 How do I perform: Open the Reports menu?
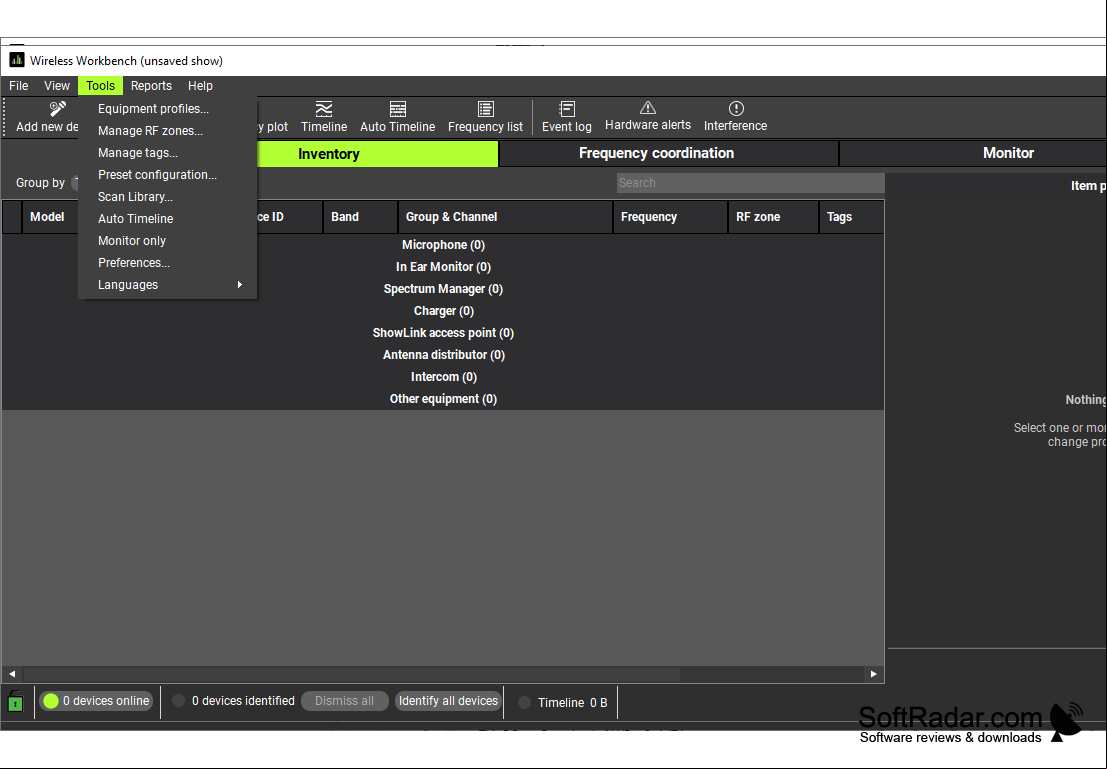(x=151, y=85)
